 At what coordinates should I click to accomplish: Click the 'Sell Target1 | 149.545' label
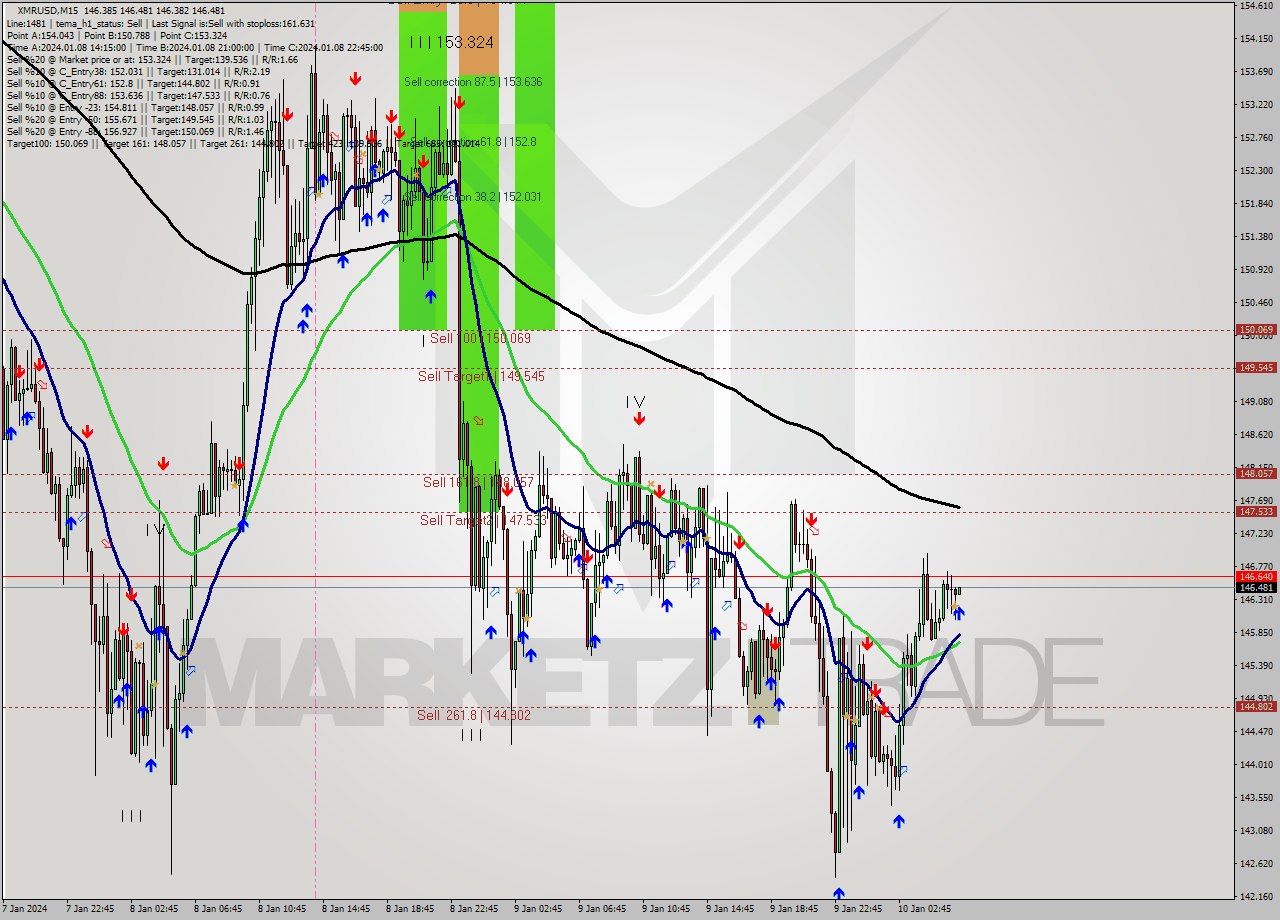tap(482, 376)
